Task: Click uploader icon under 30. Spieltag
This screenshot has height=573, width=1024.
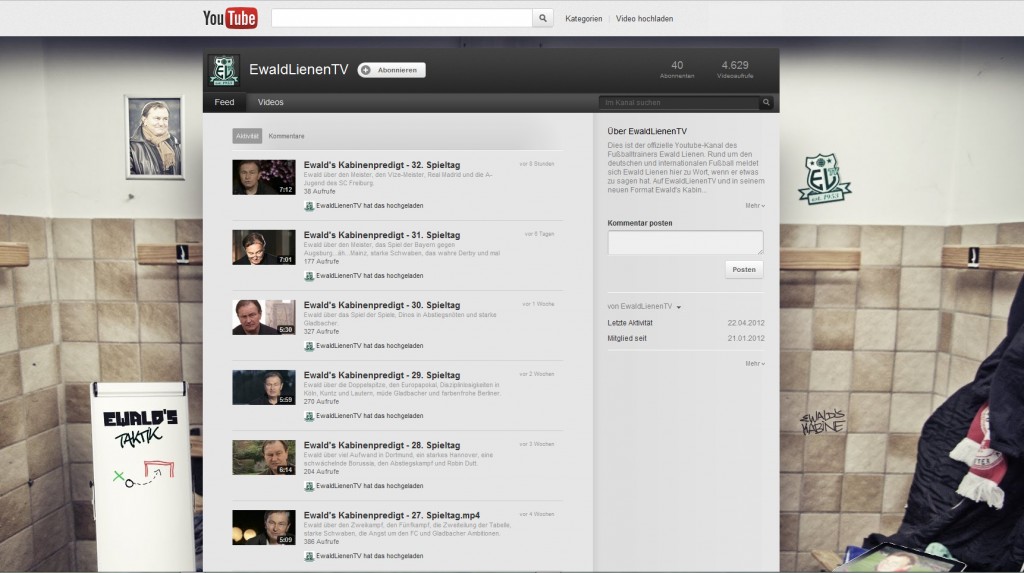Action: 309,346
